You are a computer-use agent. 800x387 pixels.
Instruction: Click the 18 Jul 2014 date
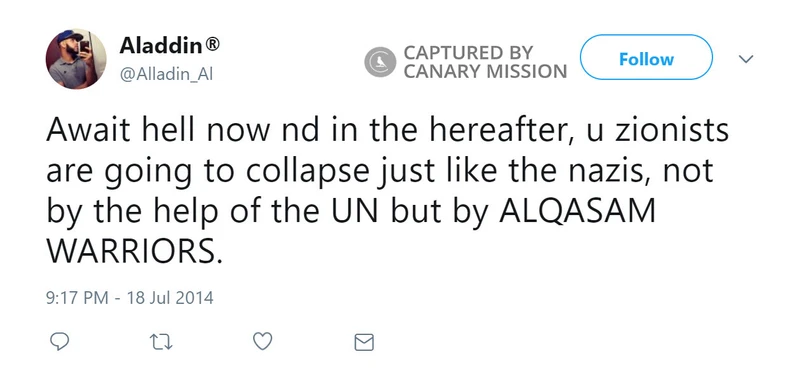(x=170, y=297)
